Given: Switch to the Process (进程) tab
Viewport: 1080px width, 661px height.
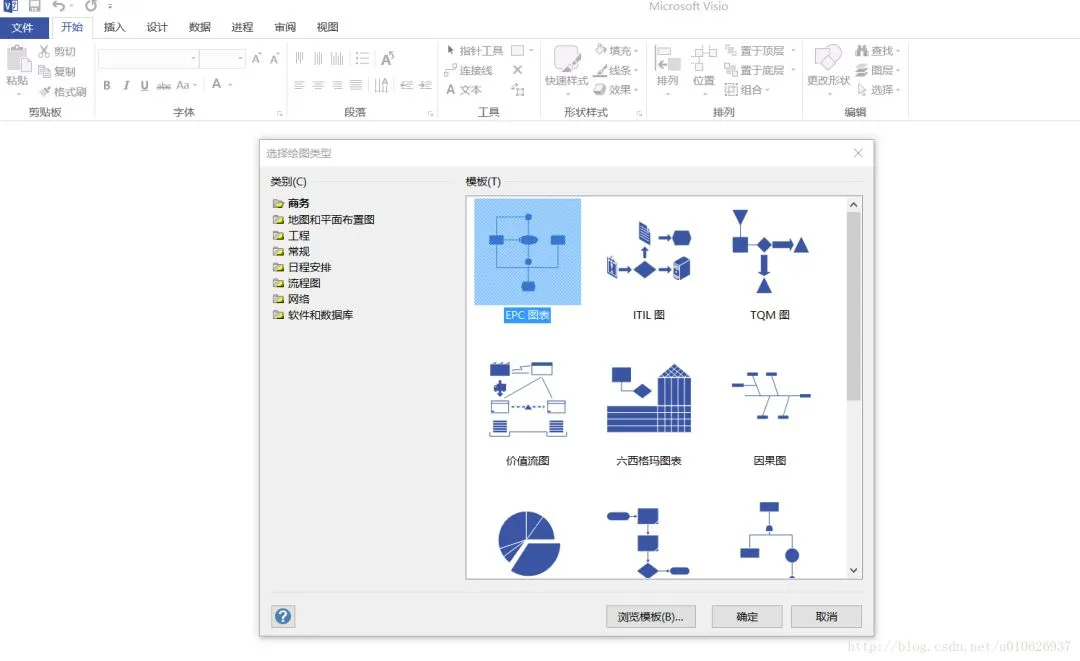Looking at the screenshot, I should pos(242,28).
